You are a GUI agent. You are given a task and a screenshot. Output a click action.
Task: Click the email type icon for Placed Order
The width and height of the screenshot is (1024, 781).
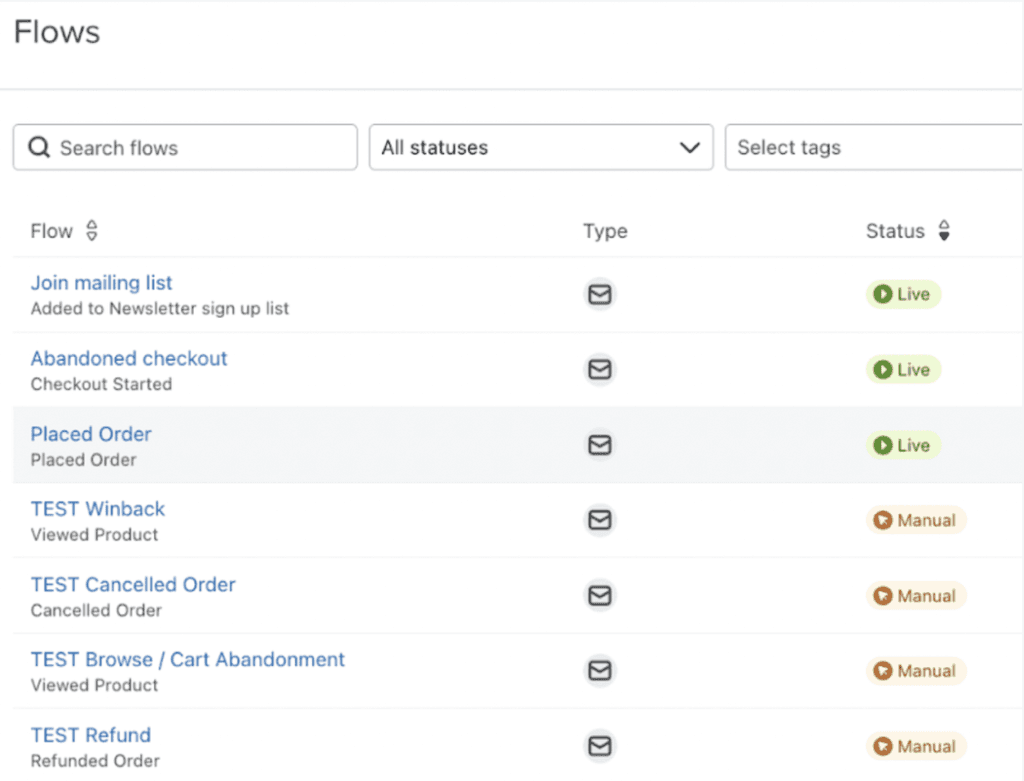tap(599, 445)
